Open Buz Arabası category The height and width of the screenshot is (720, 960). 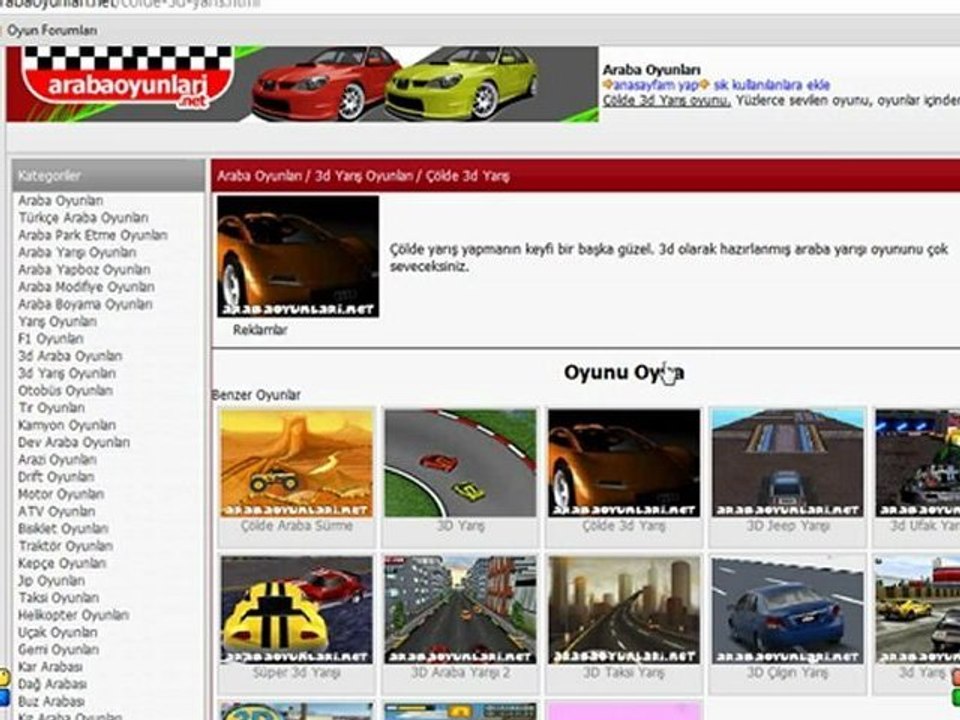(x=51, y=700)
